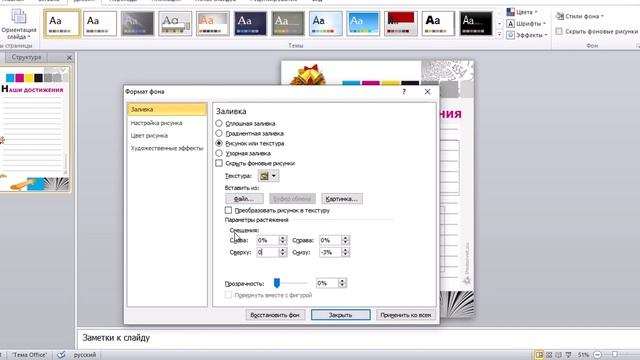The width and height of the screenshot is (640, 360).
Task: Open the Цвет рисунка category
Action: pos(149,136)
